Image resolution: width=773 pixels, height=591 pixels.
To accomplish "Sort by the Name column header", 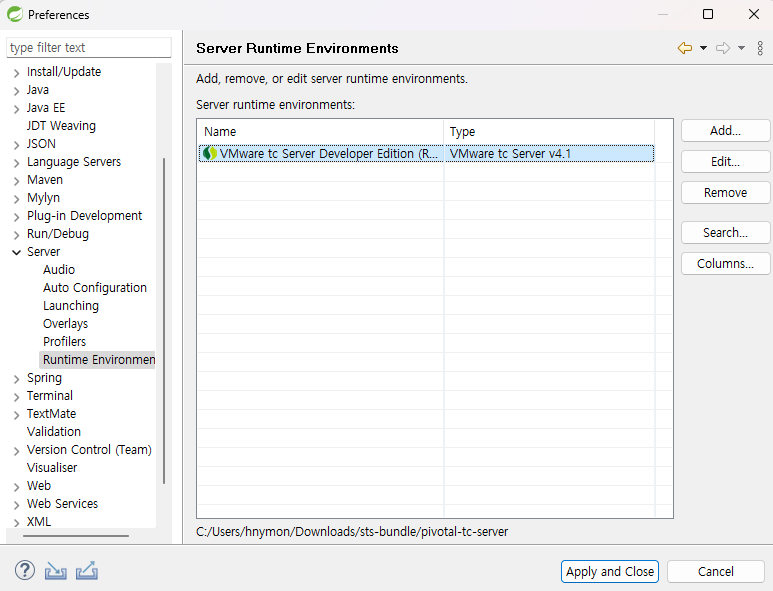I will pos(320,132).
